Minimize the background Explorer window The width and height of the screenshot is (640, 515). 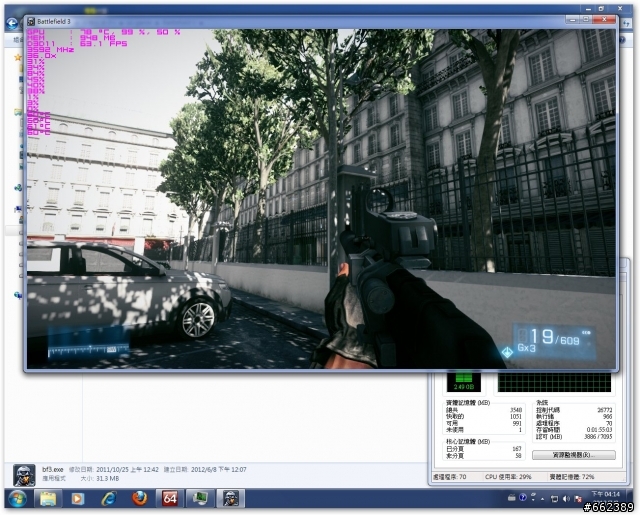click(x=588, y=9)
